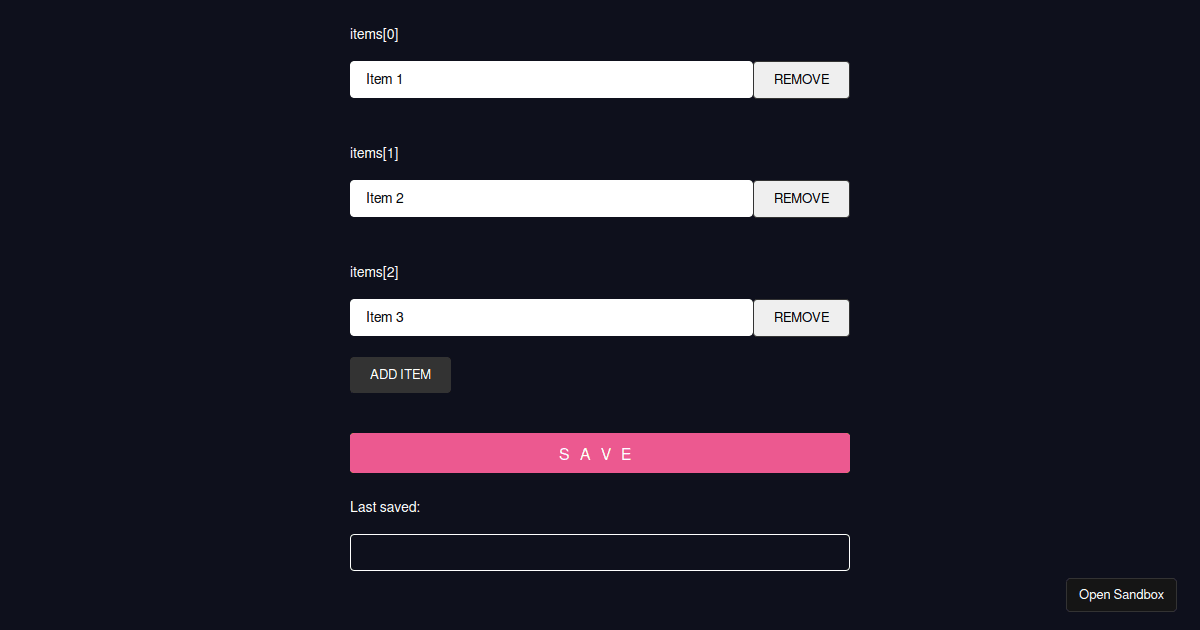
Task: Click the pink SAVE bar
Action: (599, 453)
